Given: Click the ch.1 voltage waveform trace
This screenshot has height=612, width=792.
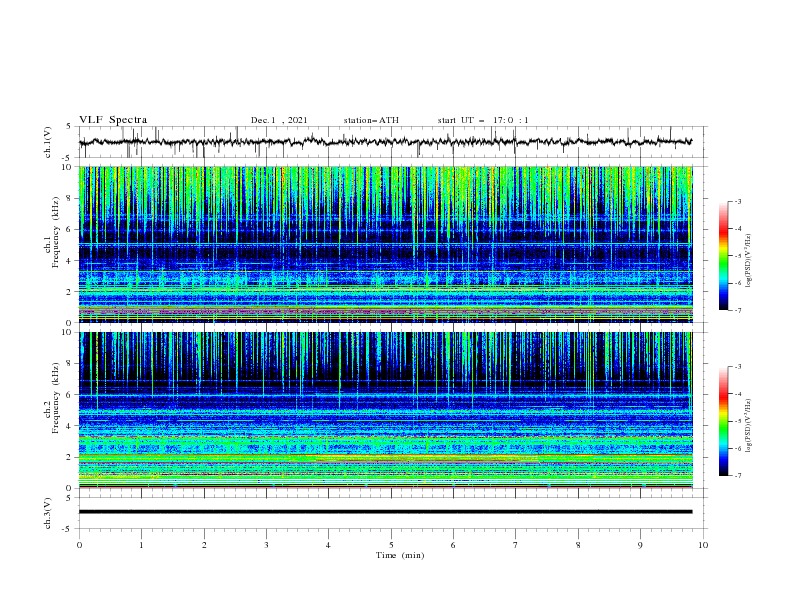Looking at the screenshot, I should click(x=385, y=142).
